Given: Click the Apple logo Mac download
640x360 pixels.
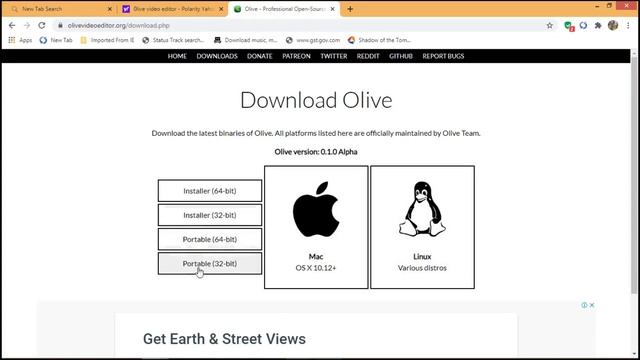Looking at the screenshot, I should pos(316,209).
